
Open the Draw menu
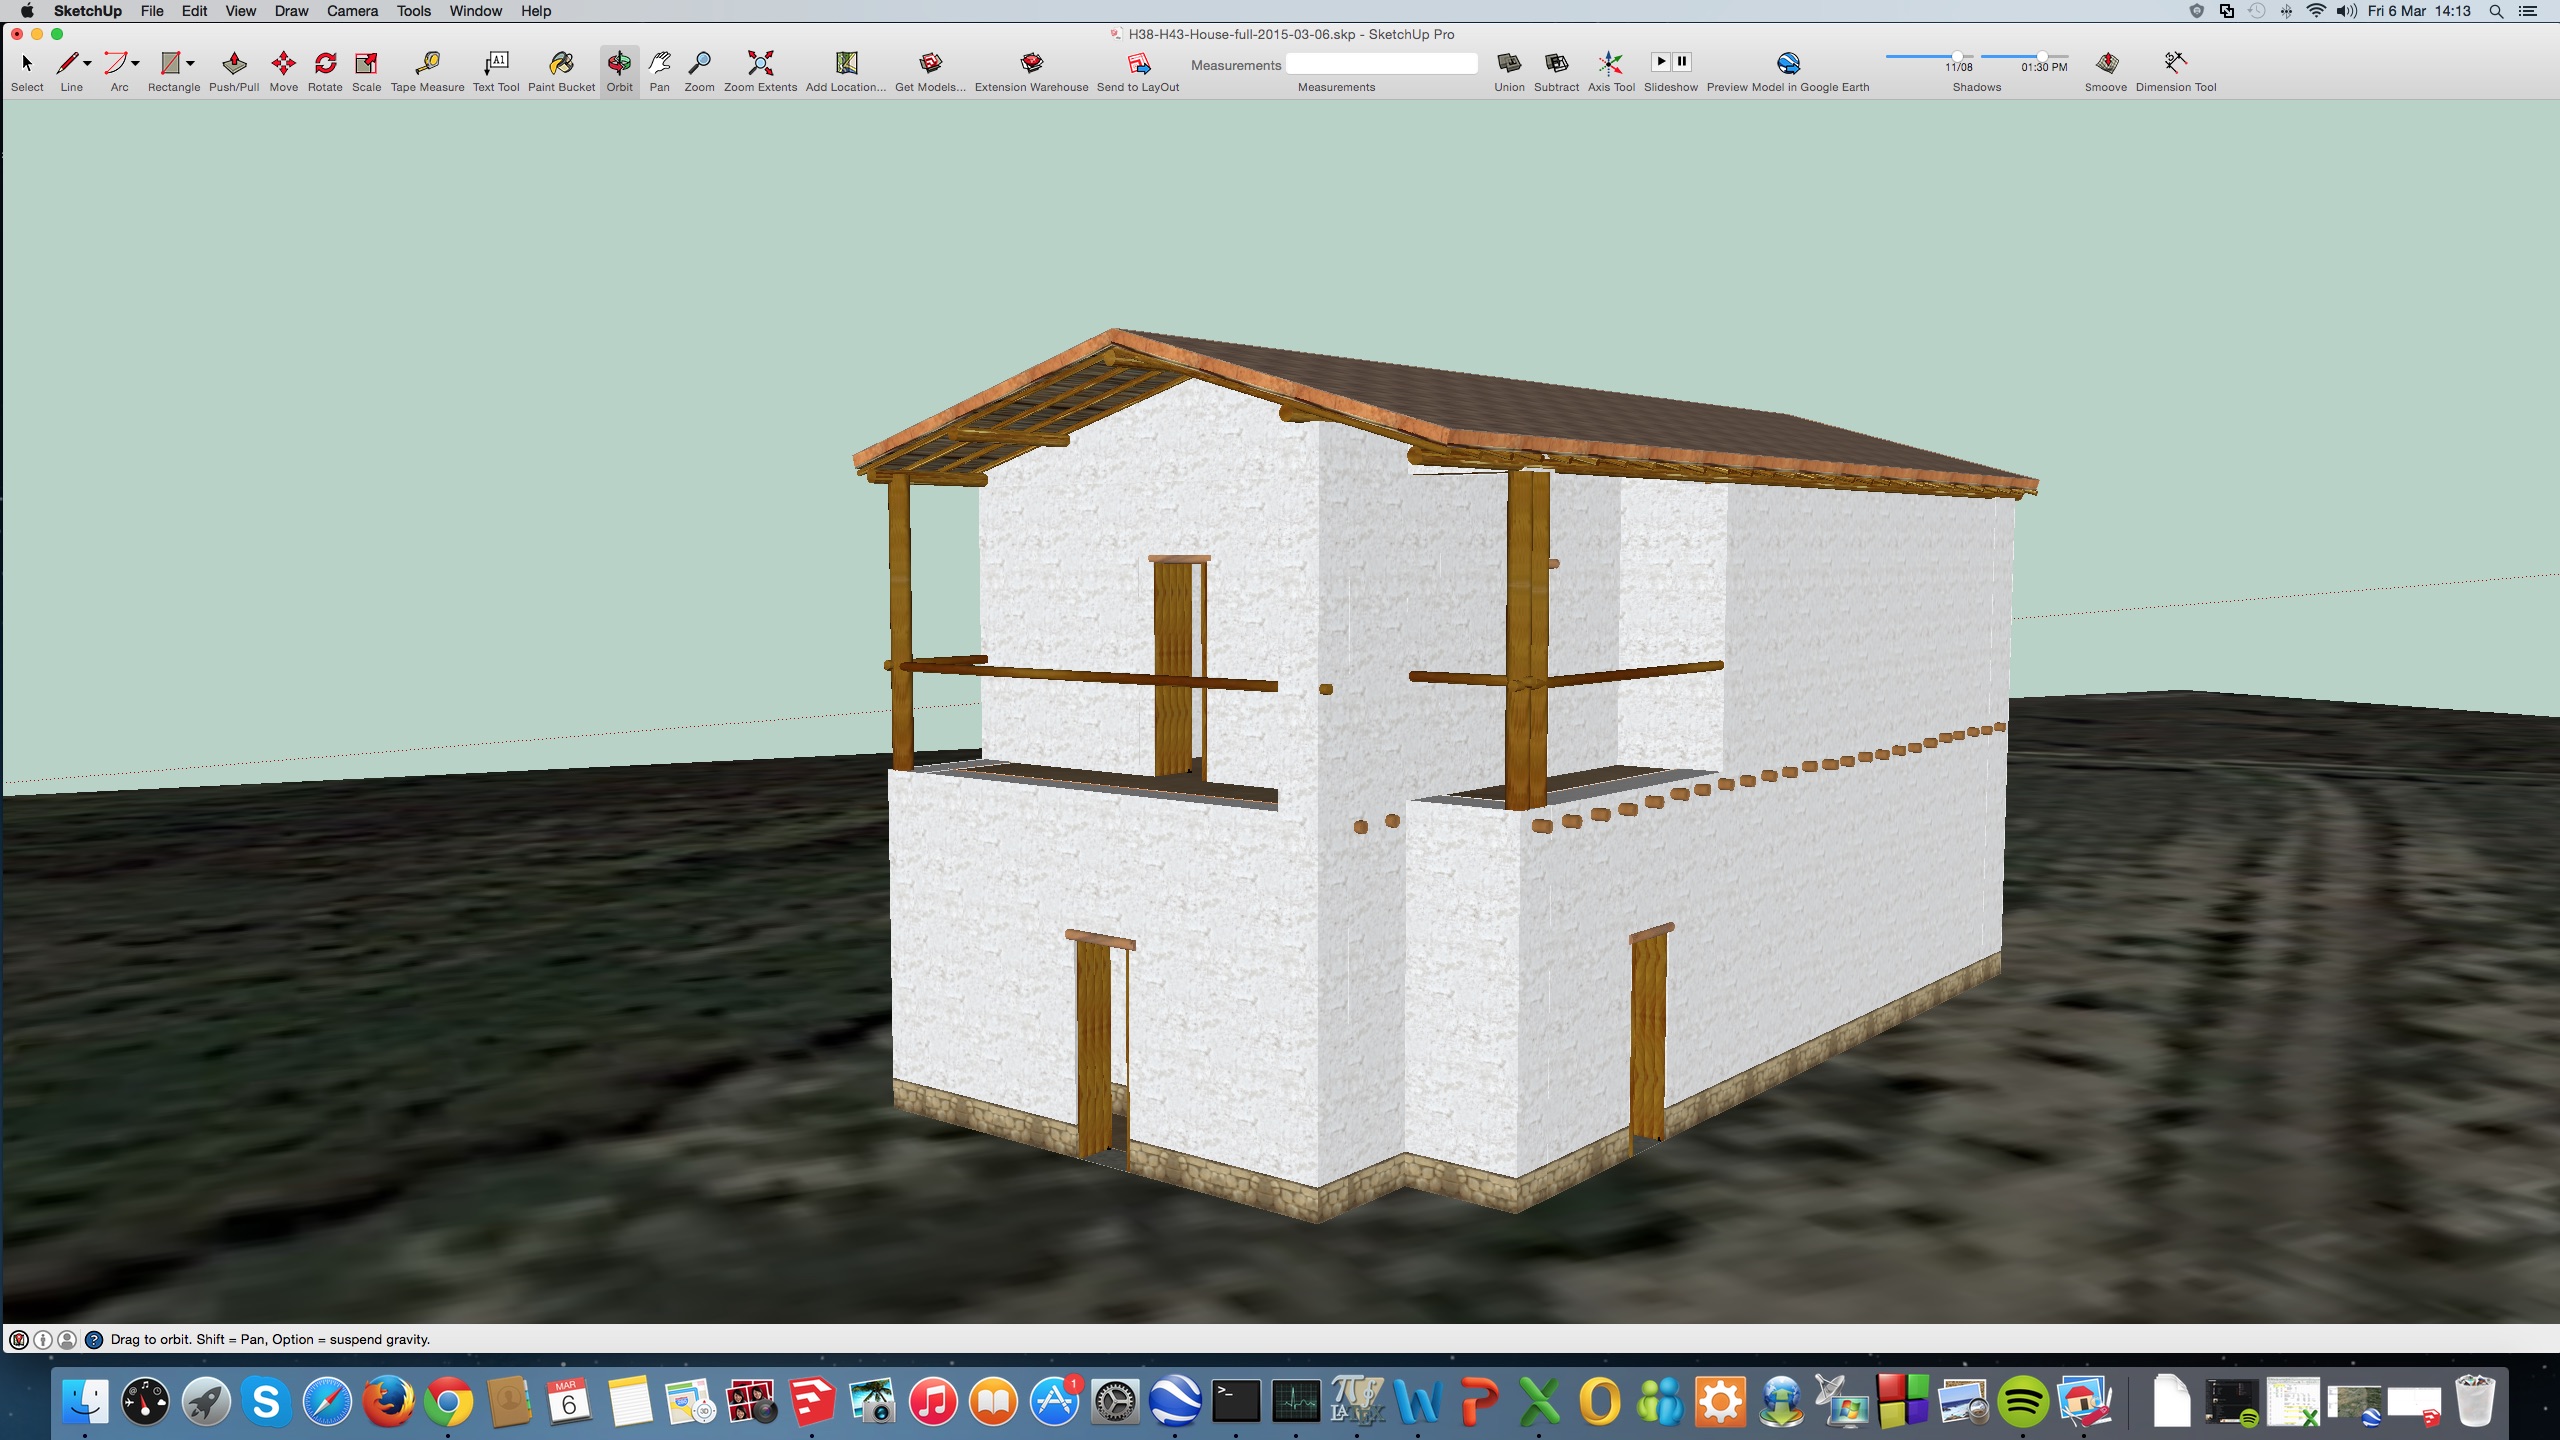click(291, 11)
